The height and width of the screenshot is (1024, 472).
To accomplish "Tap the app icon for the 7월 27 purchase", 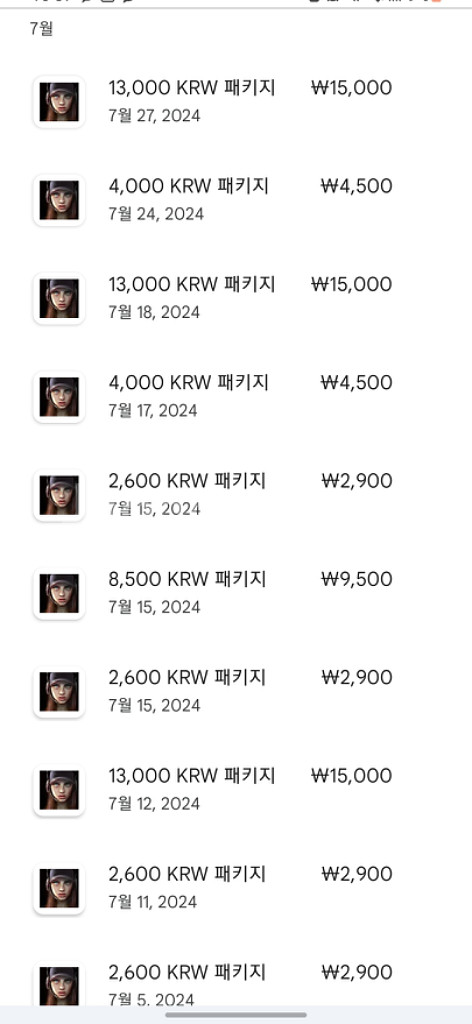I will pyautogui.click(x=59, y=102).
